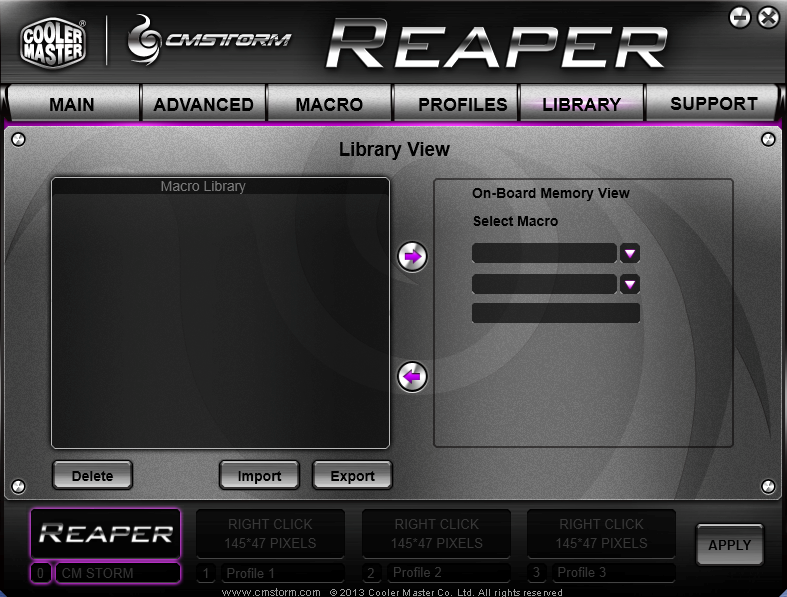This screenshot has width=787, height=597.
Task: Open the first Select Macro dropdown arrow
Action: pyautogui.click(x=630, y=254)
